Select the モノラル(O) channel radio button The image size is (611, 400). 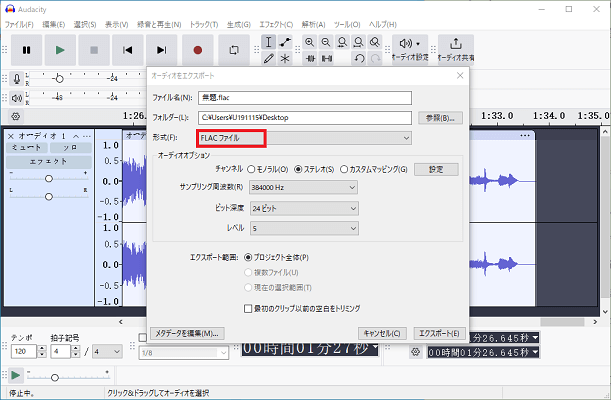(251, 169)
